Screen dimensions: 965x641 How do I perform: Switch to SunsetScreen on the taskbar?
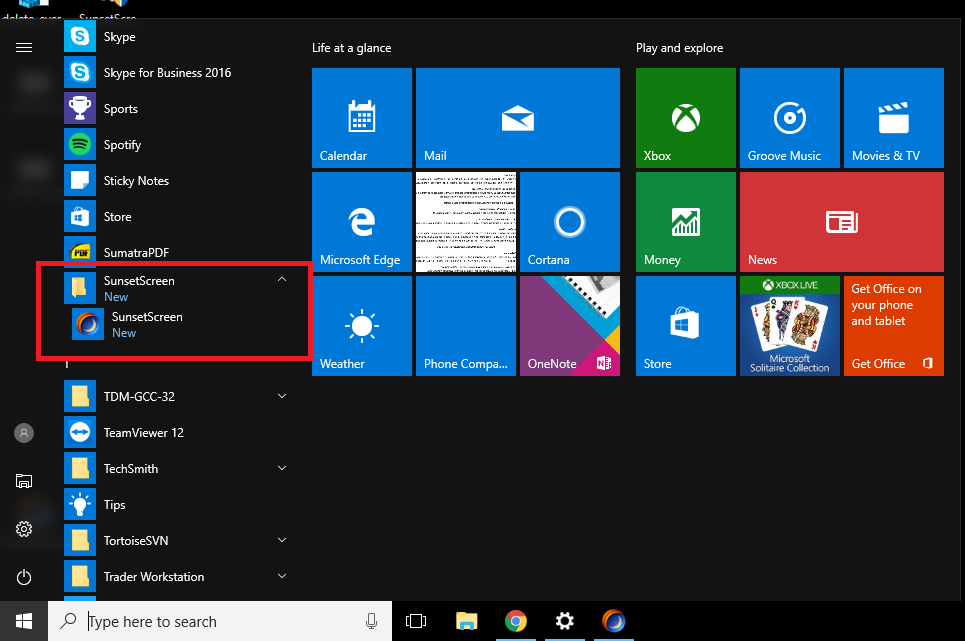coord(614,621)
